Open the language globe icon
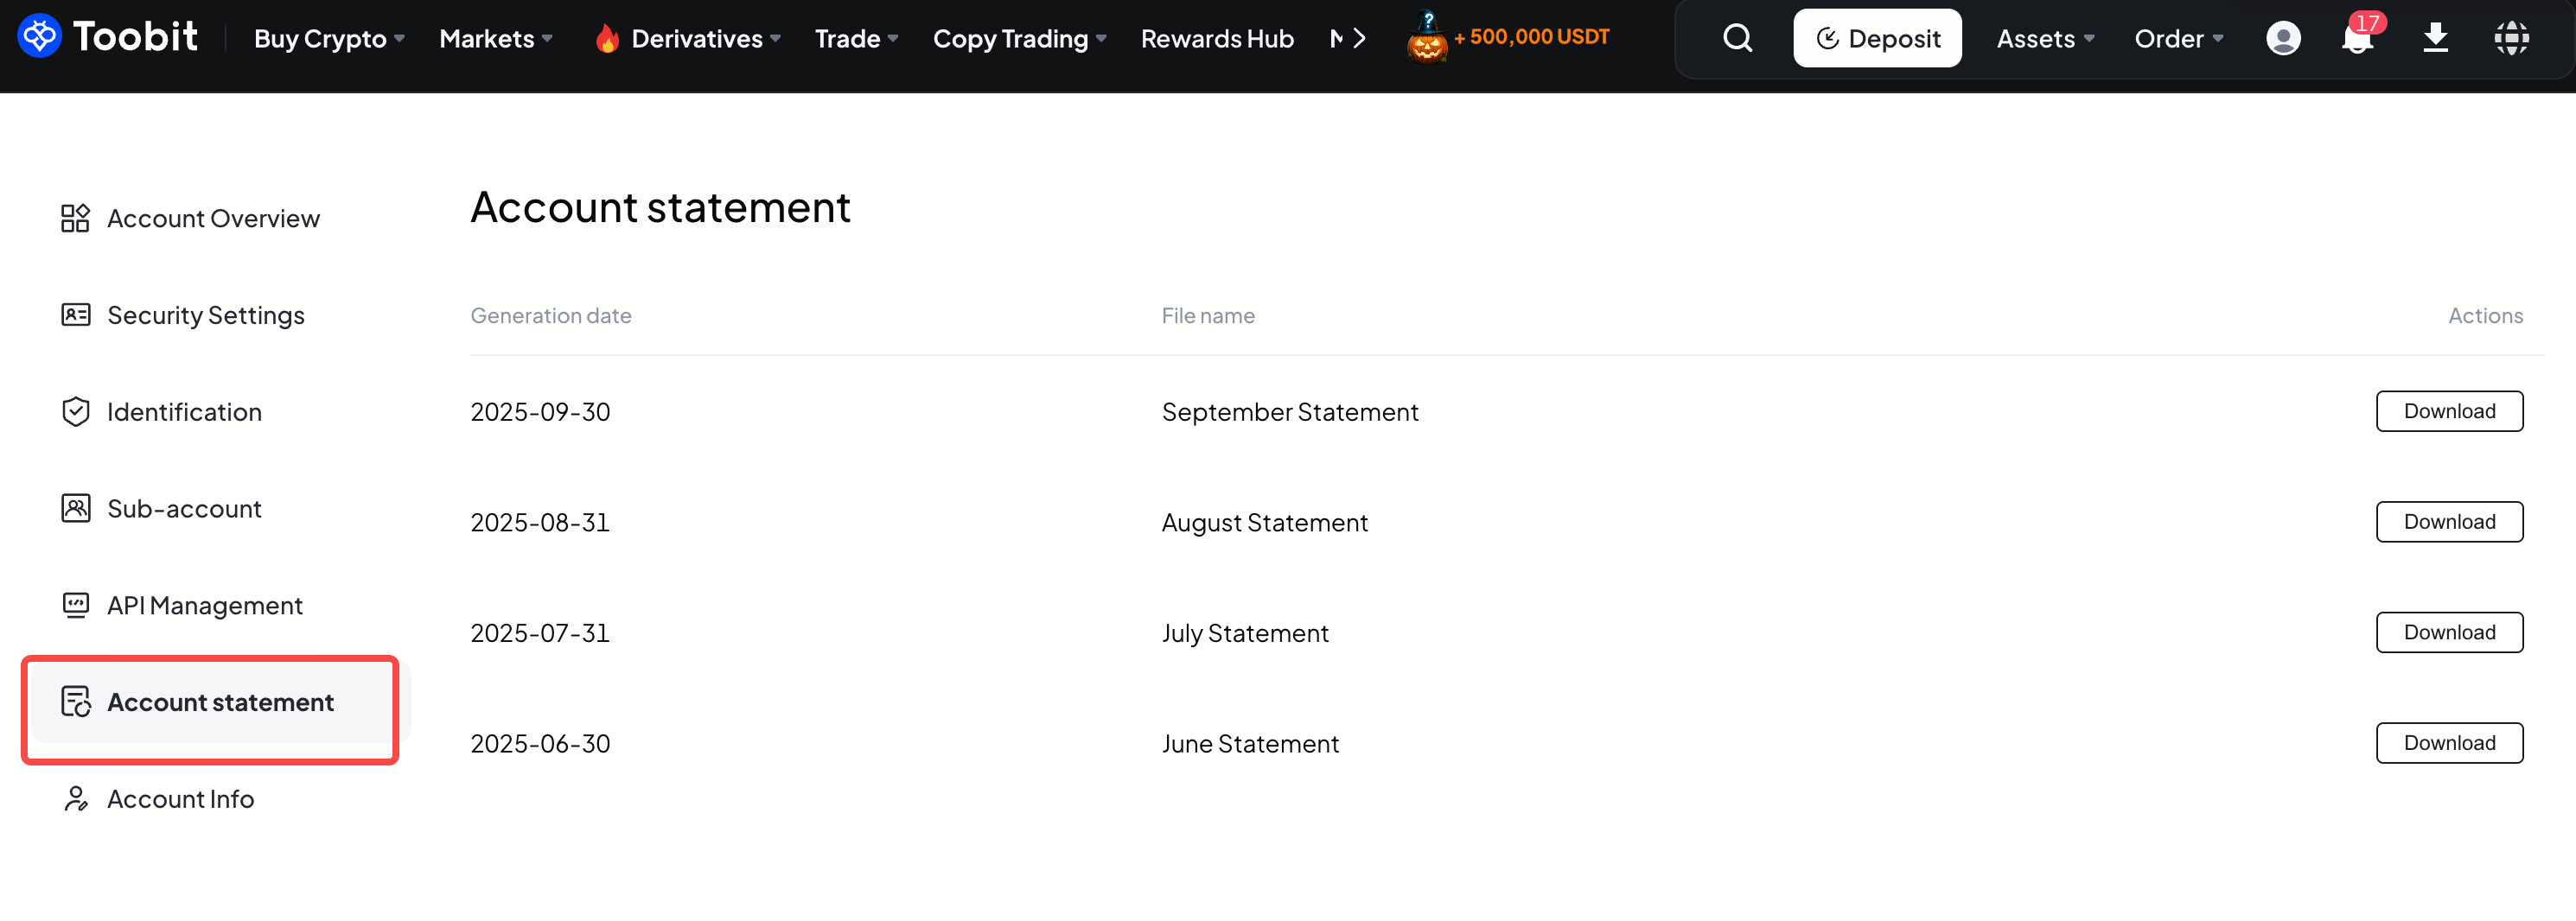The height and width of the screenshot is (921, 2576). click(x=2511, y=38)
